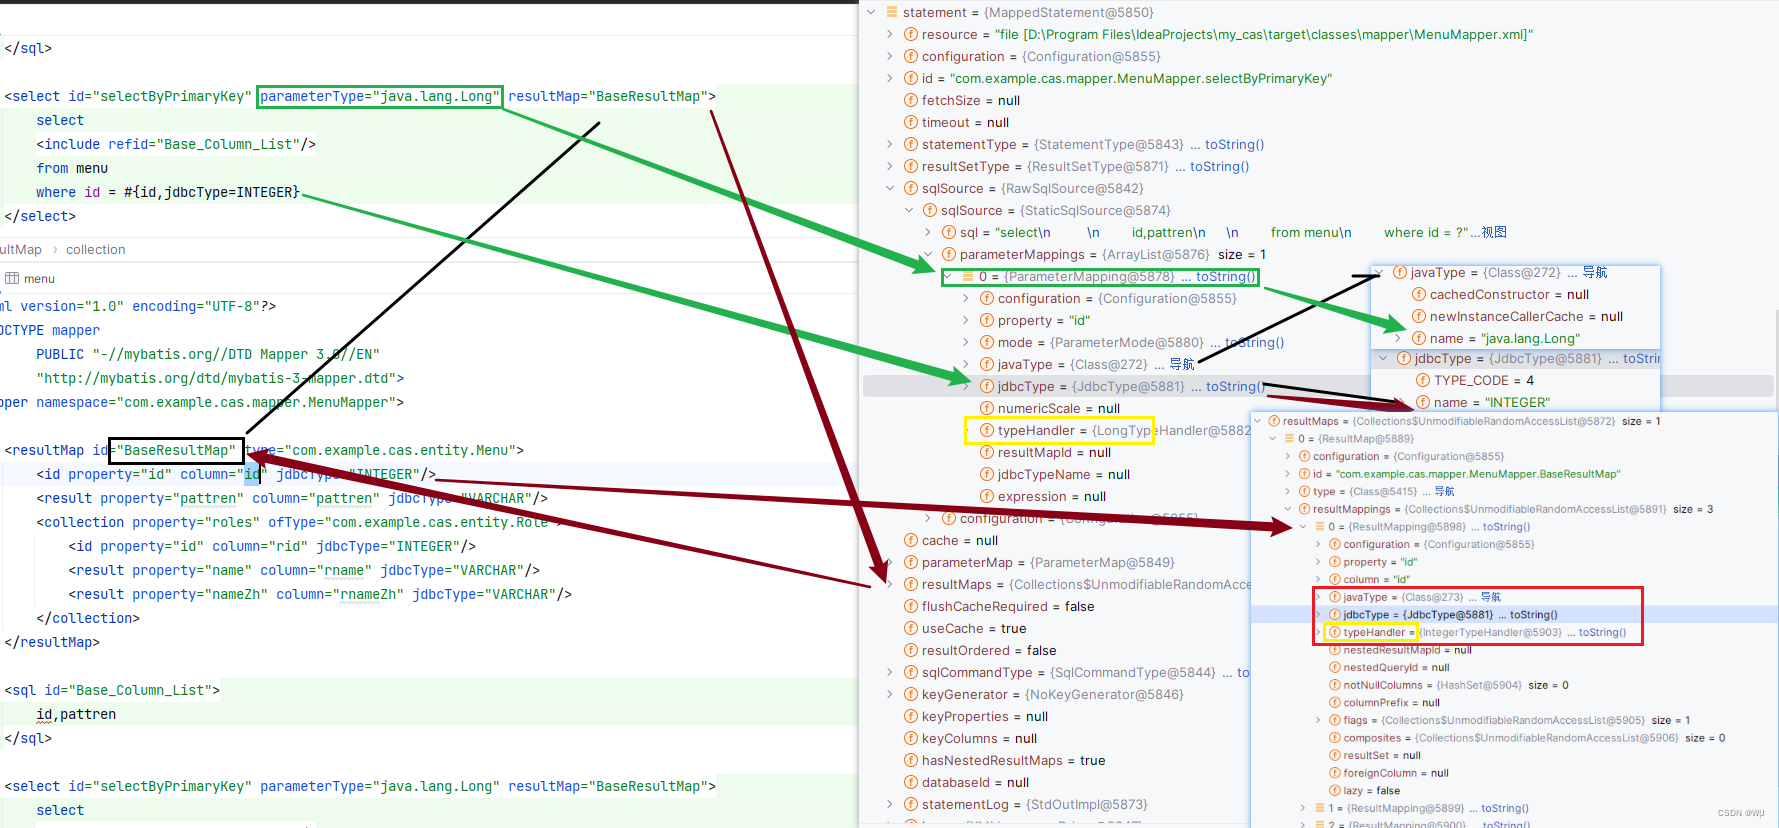The width and height of the screenshot is (1779, 828).
Task: Click the result property="nameZh" code line
Action: [320, 594]
